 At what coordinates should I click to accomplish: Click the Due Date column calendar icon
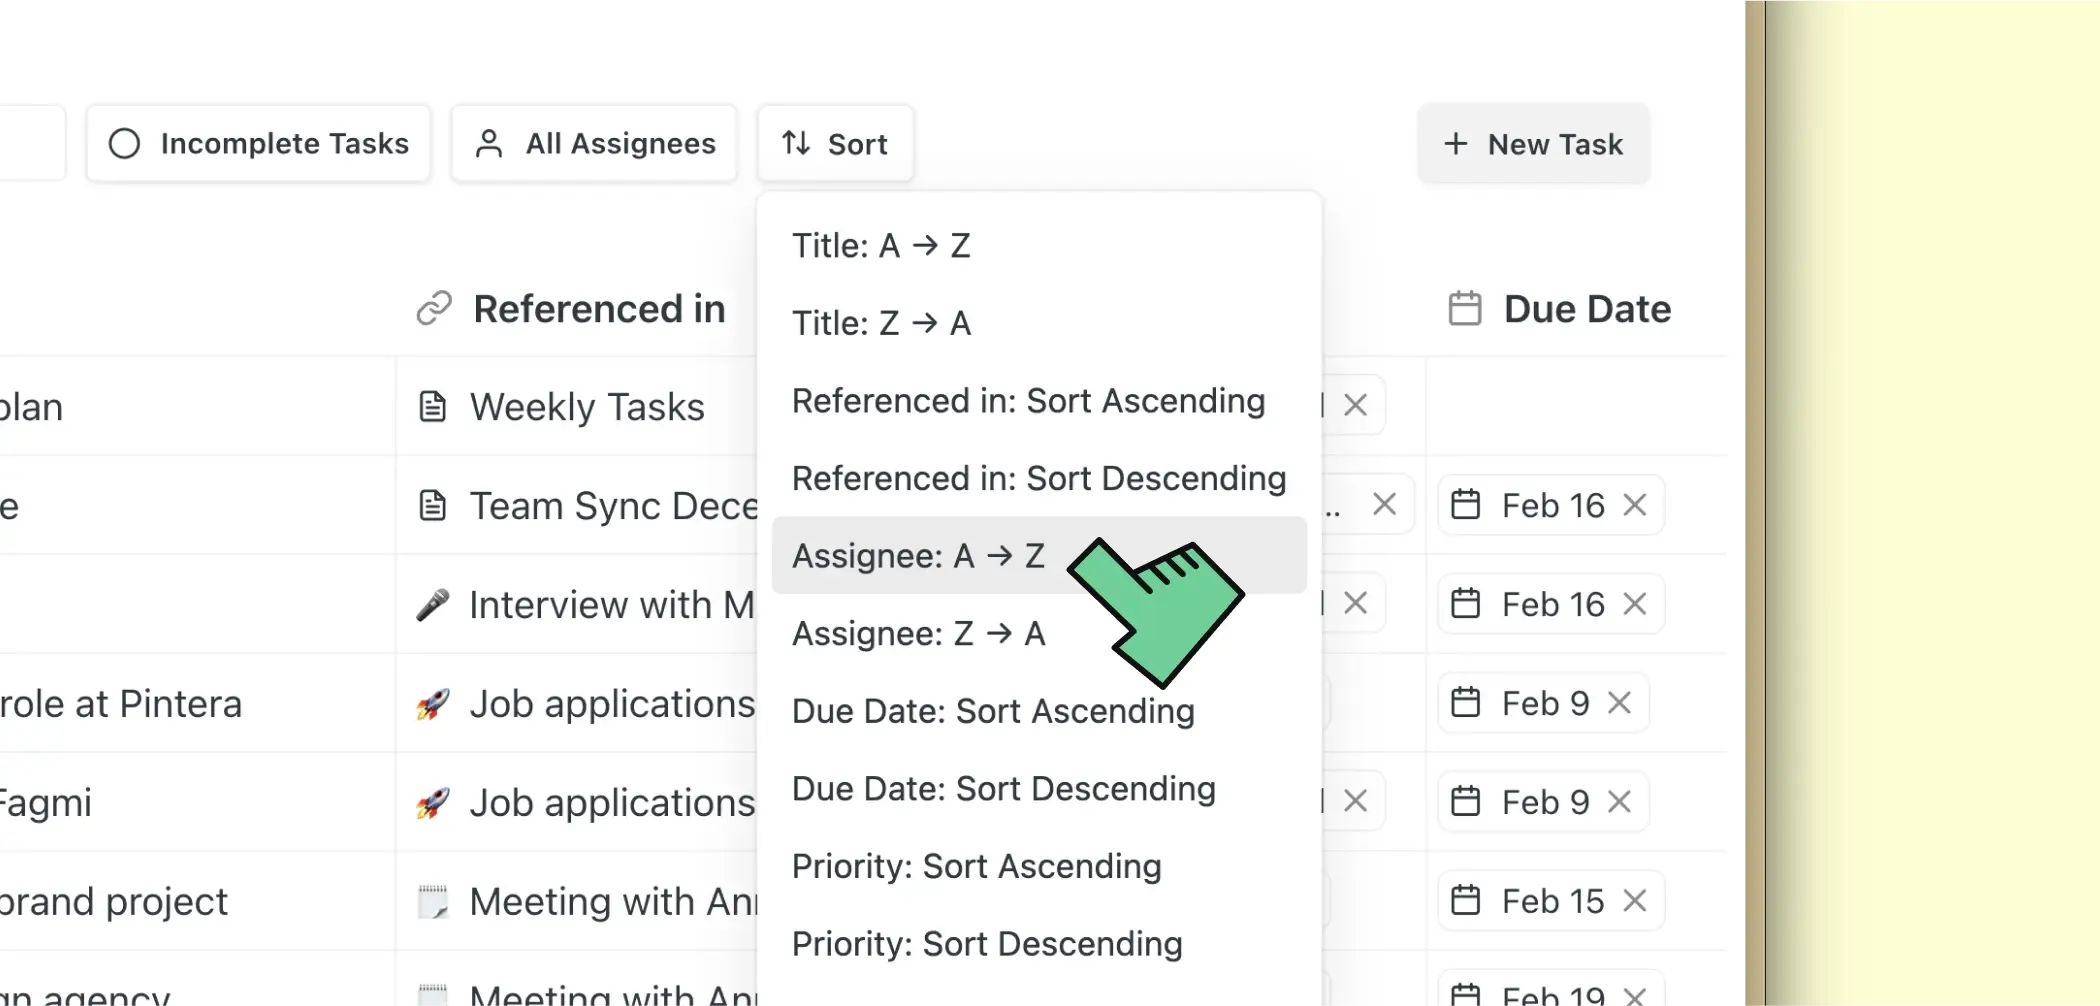point(1465,309)
